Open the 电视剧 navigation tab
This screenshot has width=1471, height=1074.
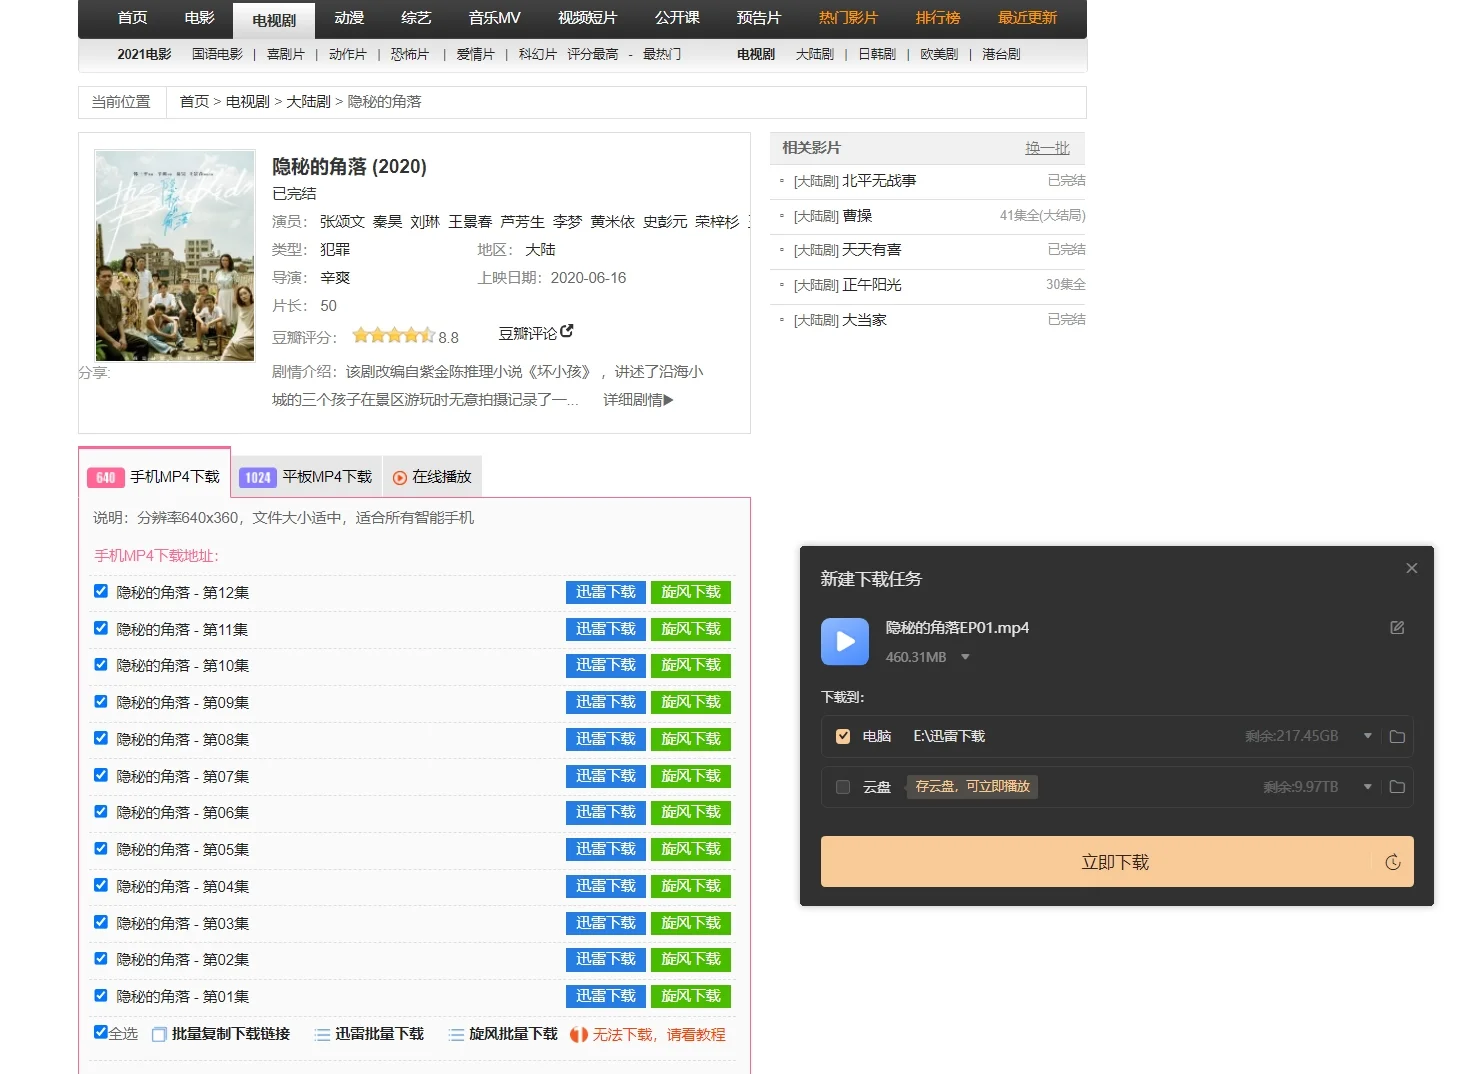(274, 20)
